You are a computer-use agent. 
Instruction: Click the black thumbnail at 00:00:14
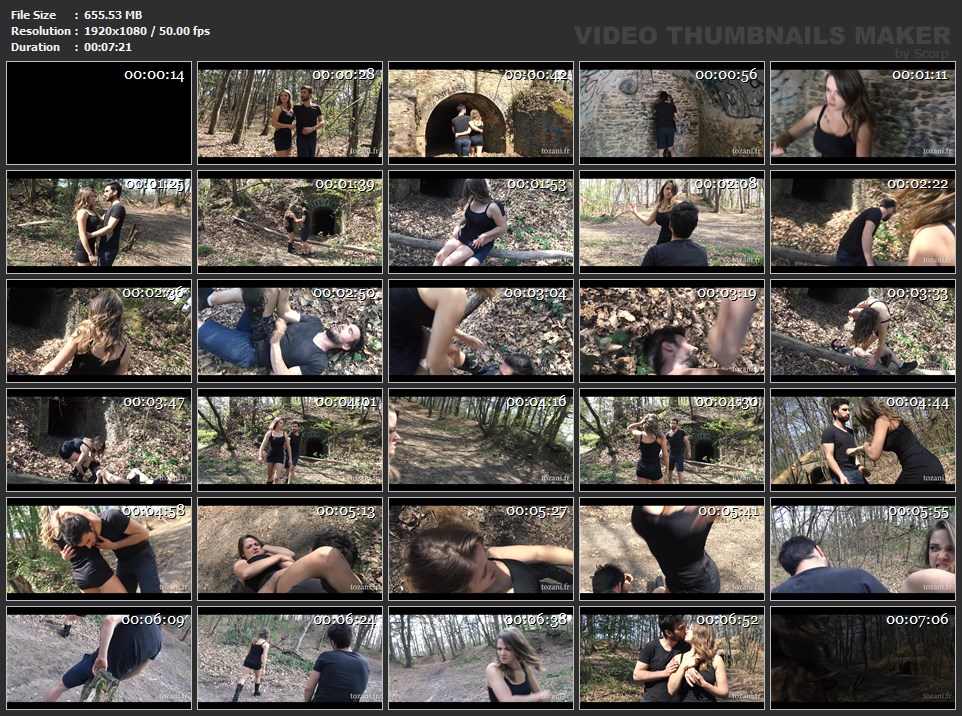coord(99,113)
